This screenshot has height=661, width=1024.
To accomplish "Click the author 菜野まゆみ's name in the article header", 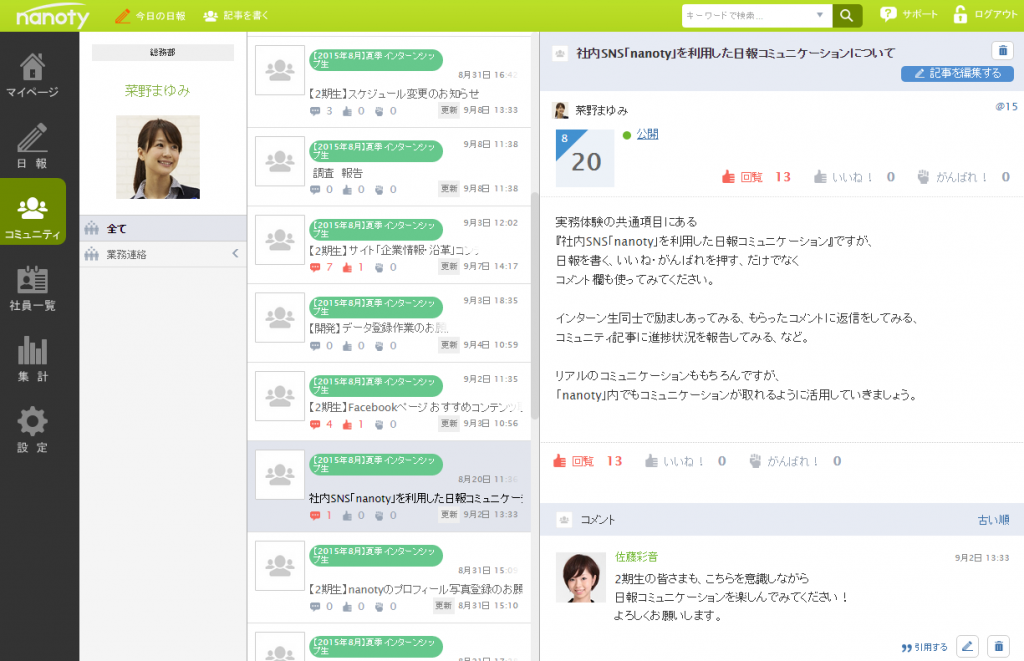I will [x=601, y=110].
